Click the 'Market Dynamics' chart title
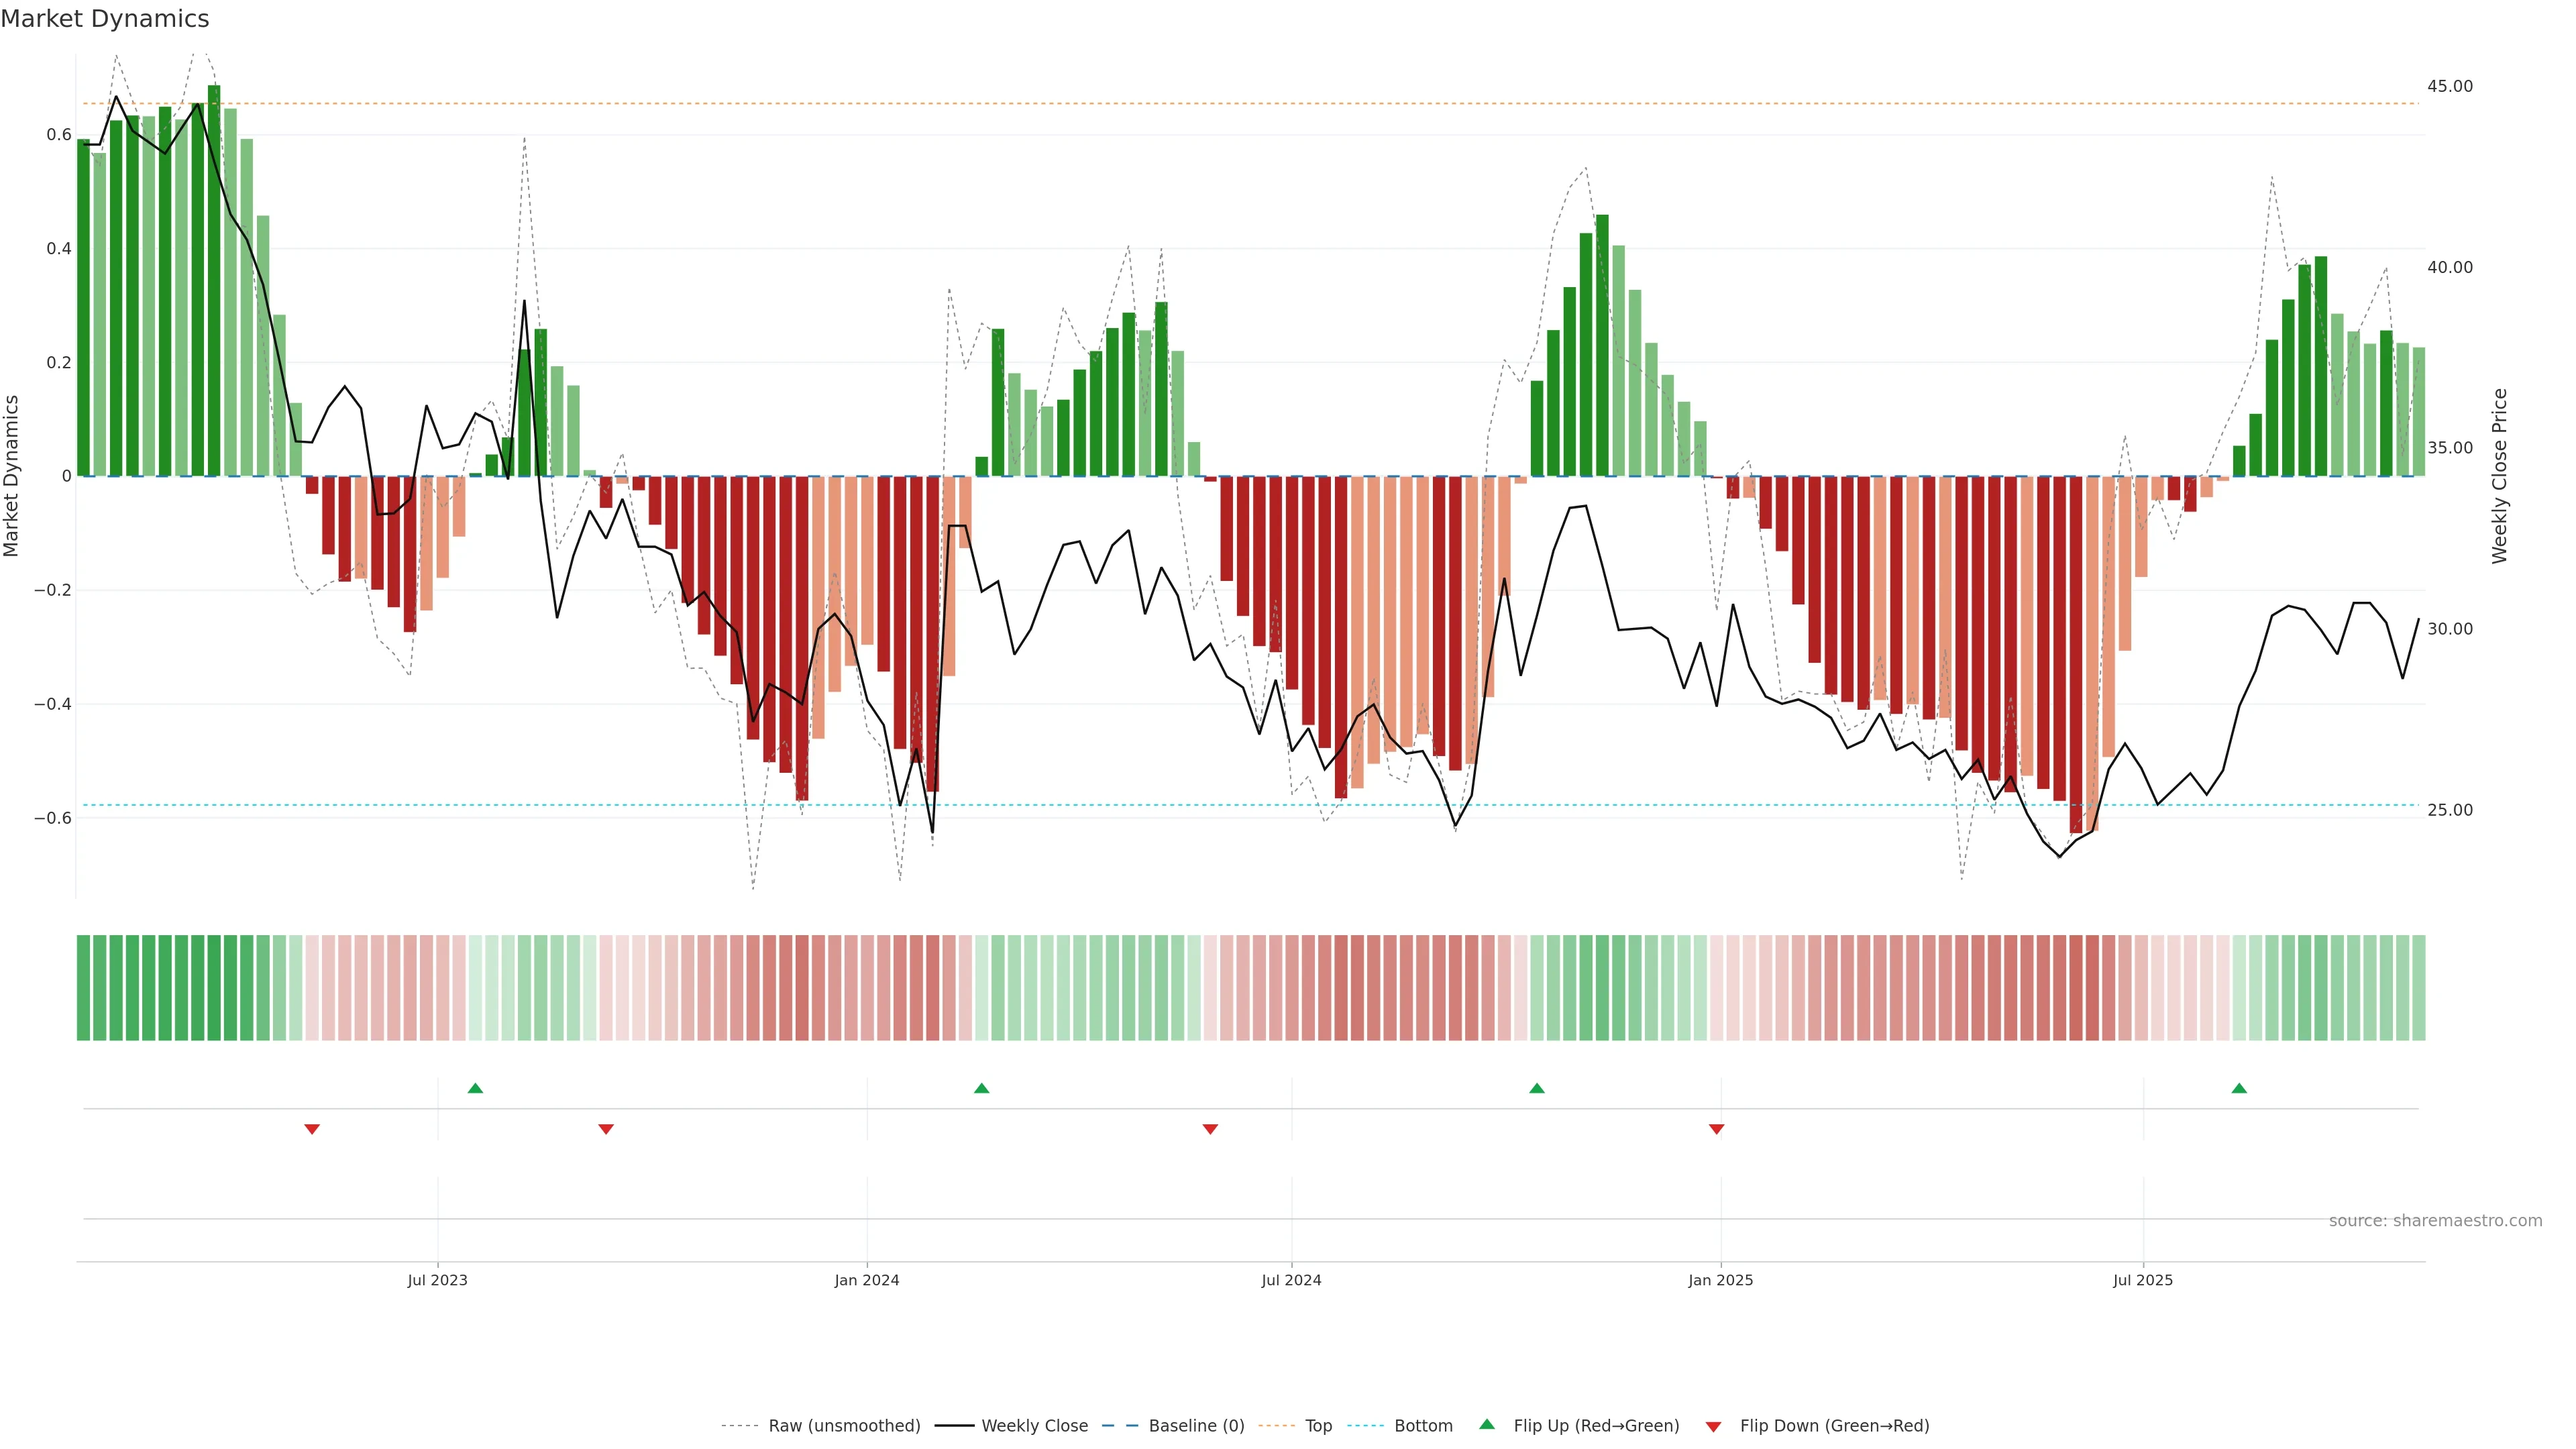Image resolution: width=2576 pixels, height=1449 pixels. [x=105, y=19]
